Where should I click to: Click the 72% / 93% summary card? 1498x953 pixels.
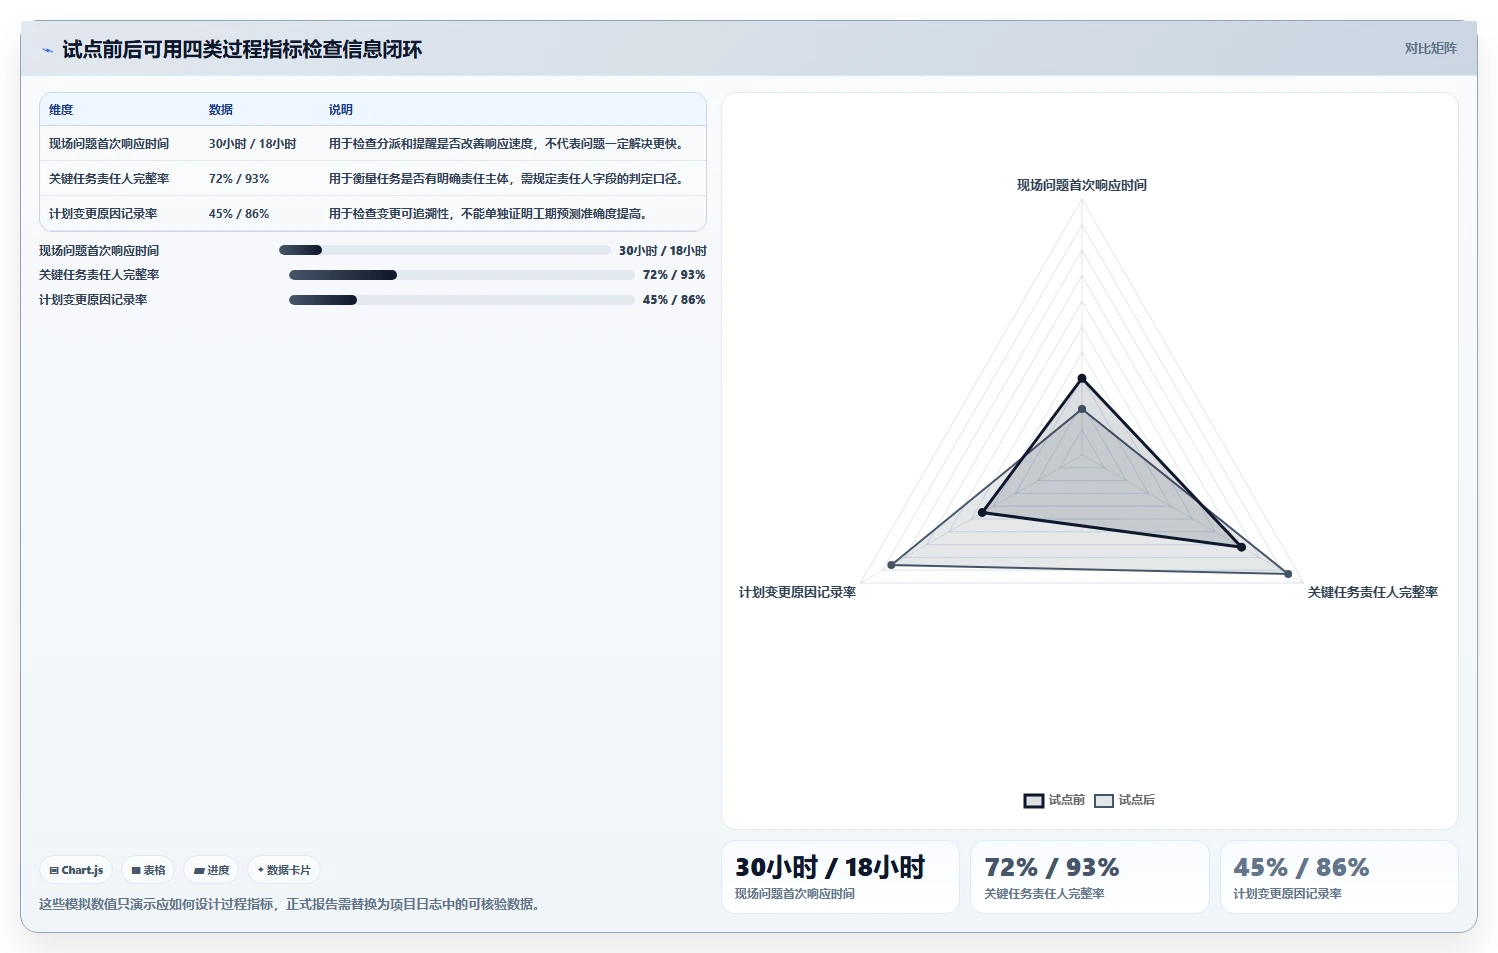click(1090, 877)
